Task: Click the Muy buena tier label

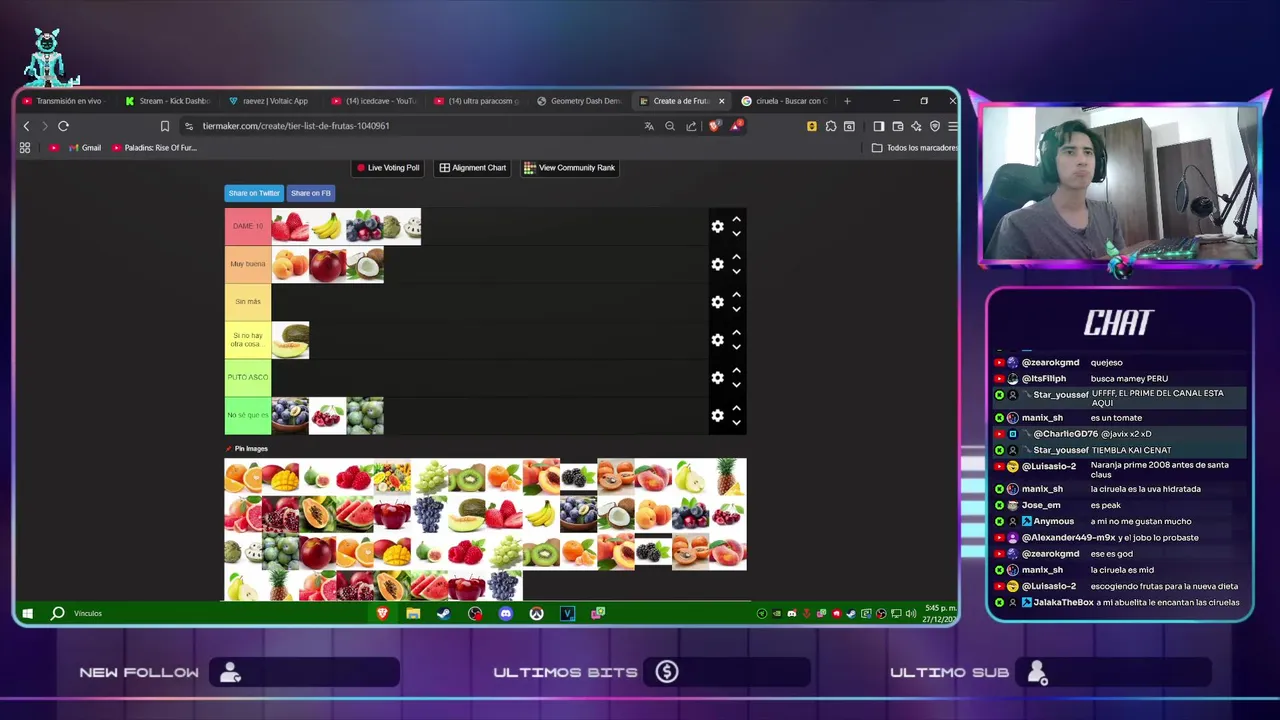Action: point(248,264)
